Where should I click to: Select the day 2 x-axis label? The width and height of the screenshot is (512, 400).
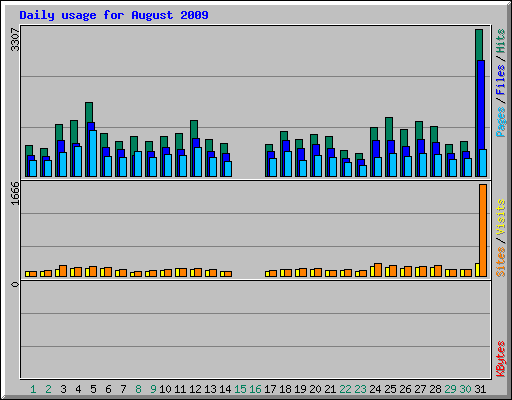[x=48, y=389]
